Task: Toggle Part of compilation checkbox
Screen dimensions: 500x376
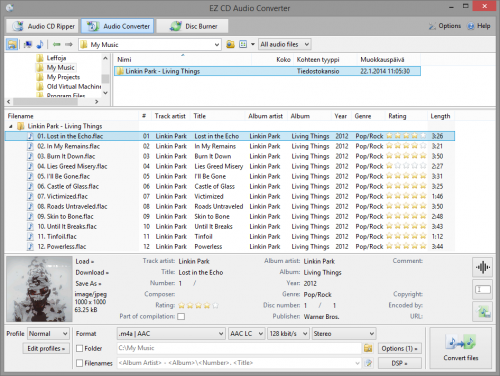Action: 181,316
